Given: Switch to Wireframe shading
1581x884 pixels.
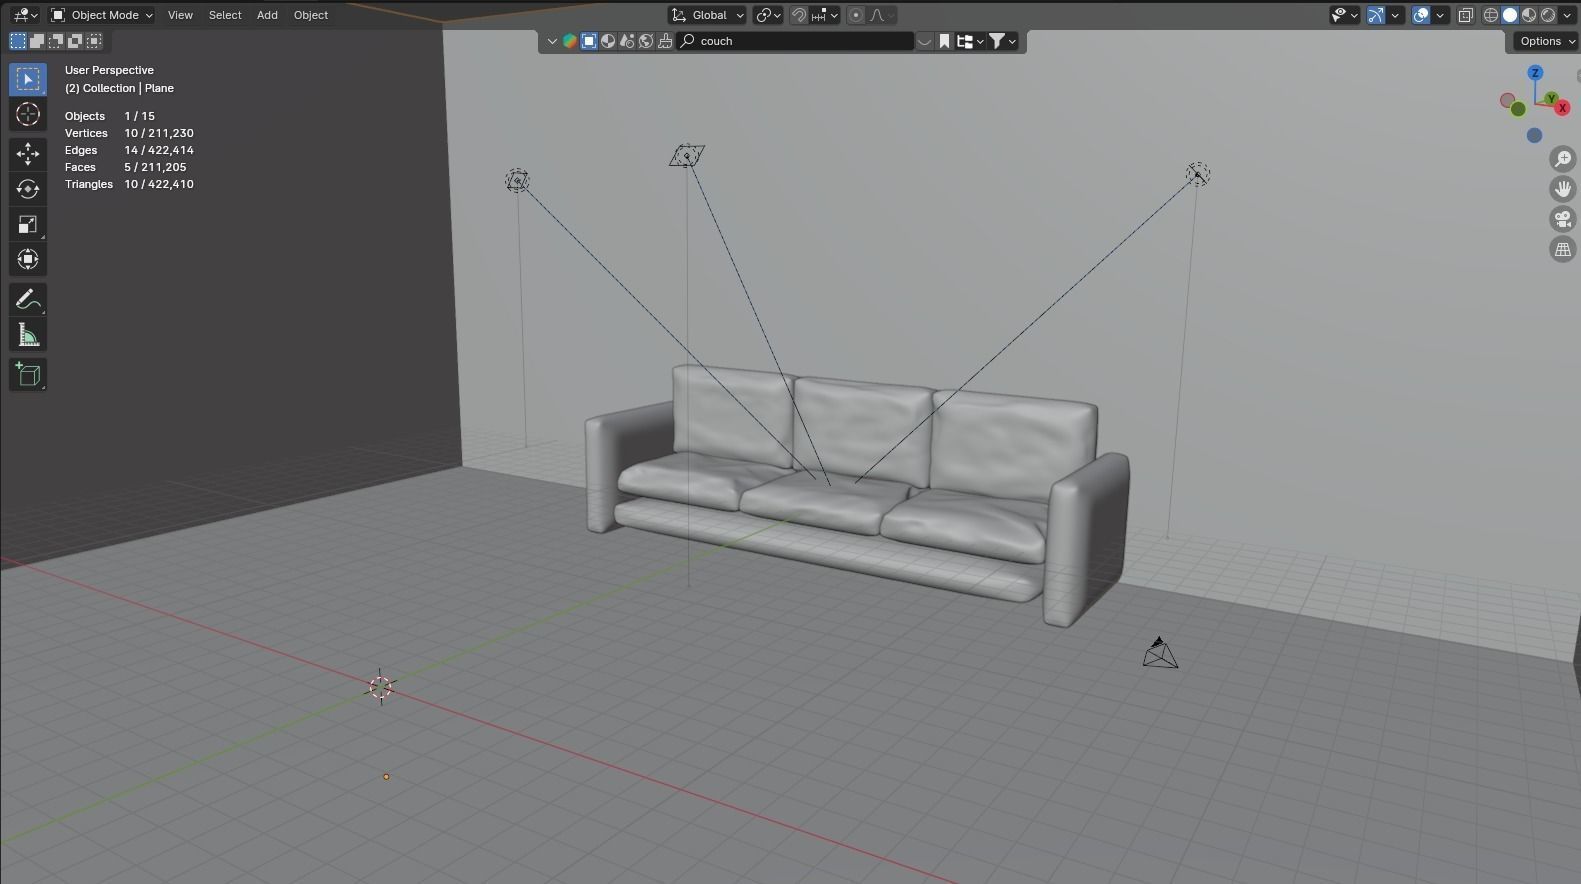Looking at the screenshot, I should click(x=1491, y=15).
